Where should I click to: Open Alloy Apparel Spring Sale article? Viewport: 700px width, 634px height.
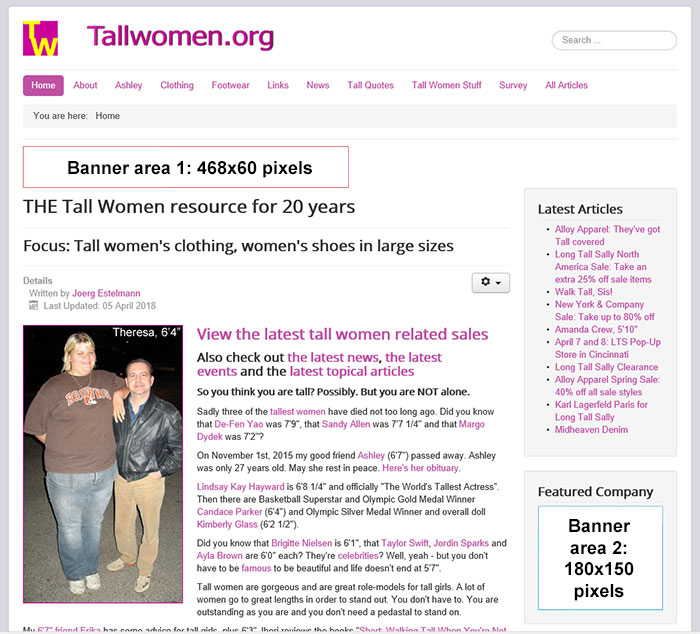[607, 385]
